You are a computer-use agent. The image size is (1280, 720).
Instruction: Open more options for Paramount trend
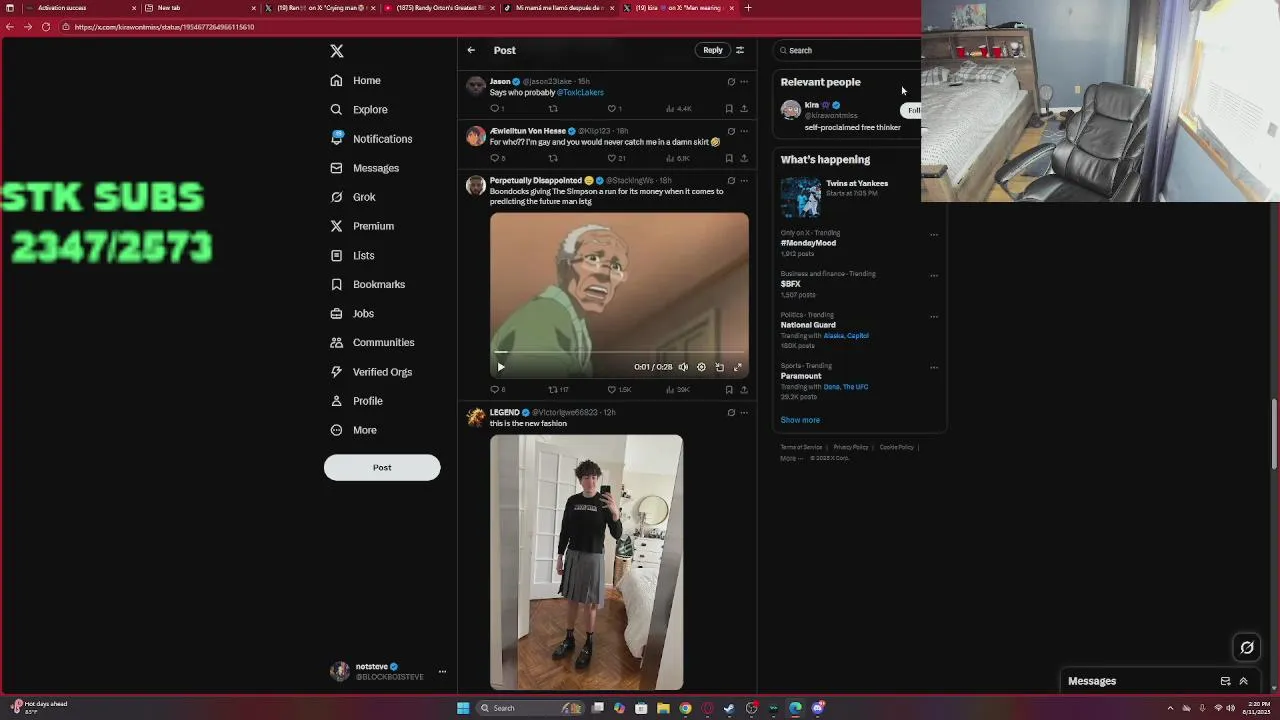(934, 368)
